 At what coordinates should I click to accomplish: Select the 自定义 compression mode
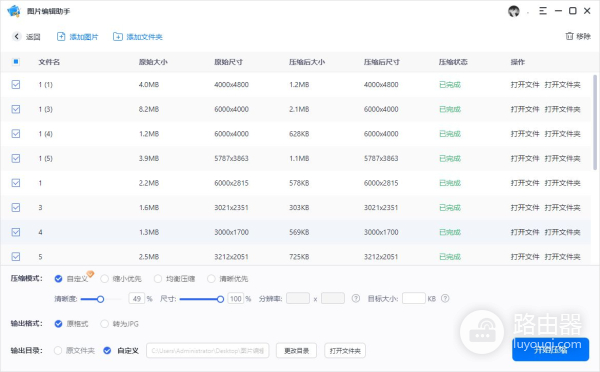coord(58,279)
